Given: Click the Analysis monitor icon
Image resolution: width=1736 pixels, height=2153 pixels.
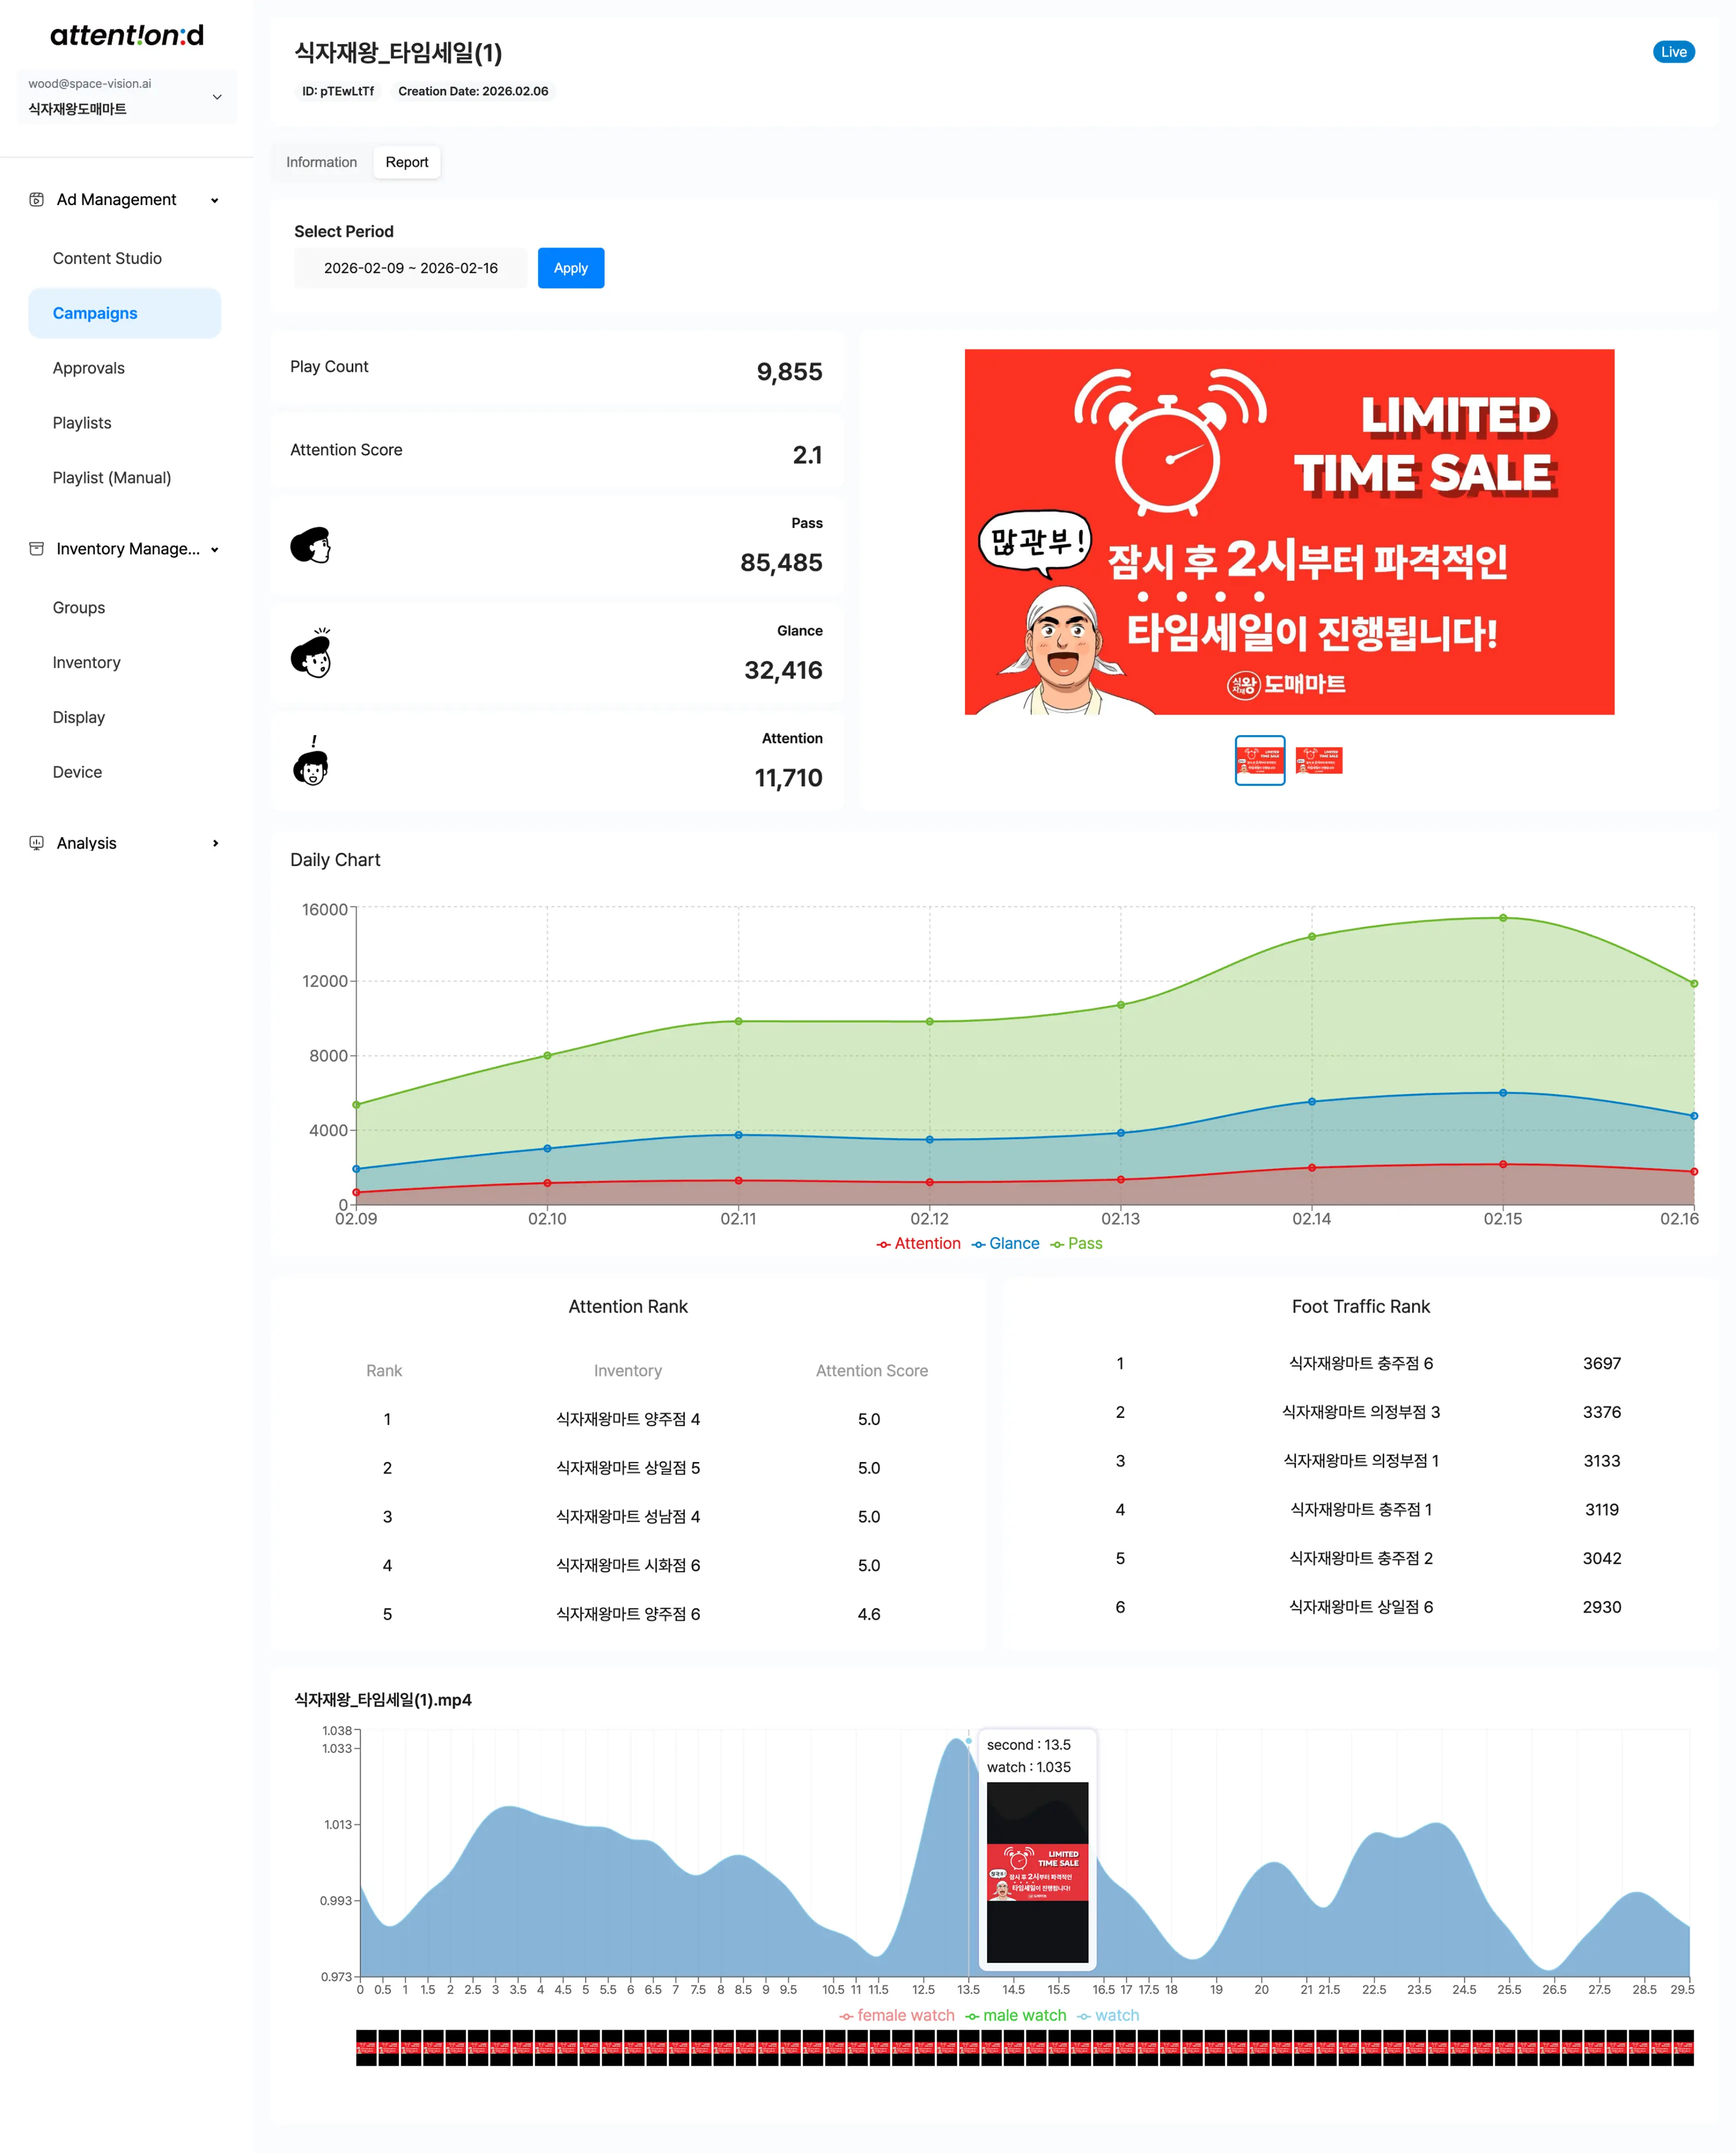Looking at the screenshot, I should point(37,843).
